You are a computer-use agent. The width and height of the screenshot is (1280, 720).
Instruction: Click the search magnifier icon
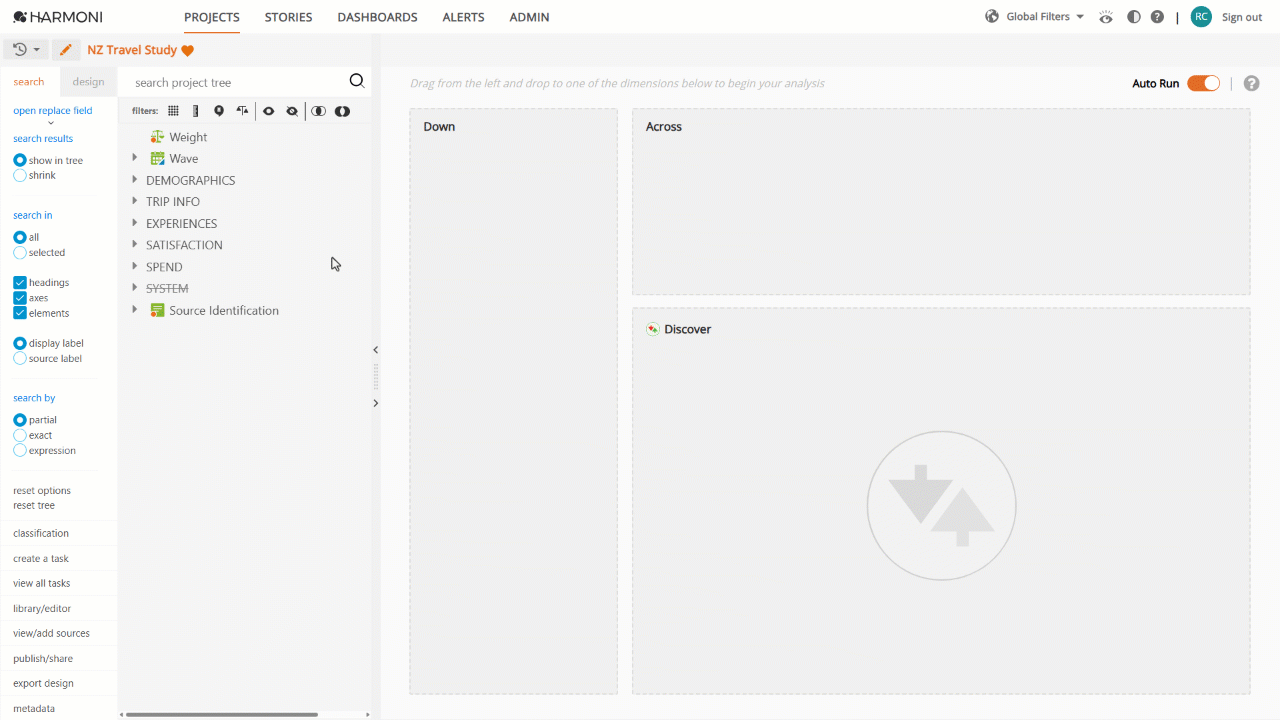356,82
